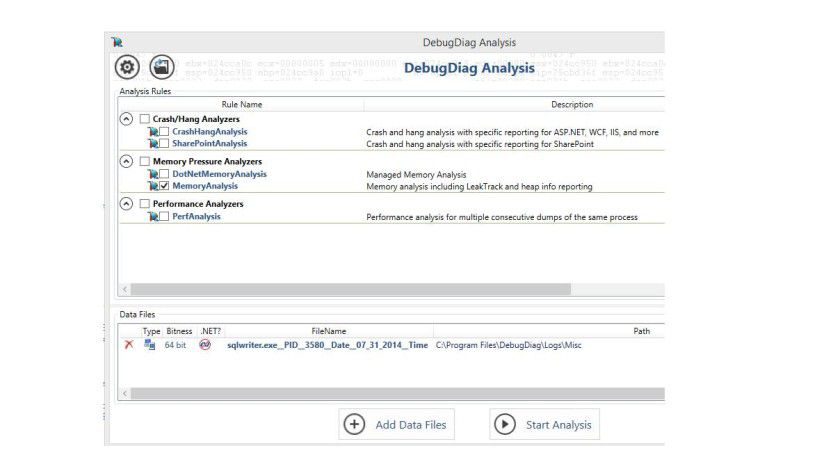Viewport: 840px width, 473px height.
Task: Click the Analysis Rules horizontal scrollbar thumb
Action: [351, 289]
